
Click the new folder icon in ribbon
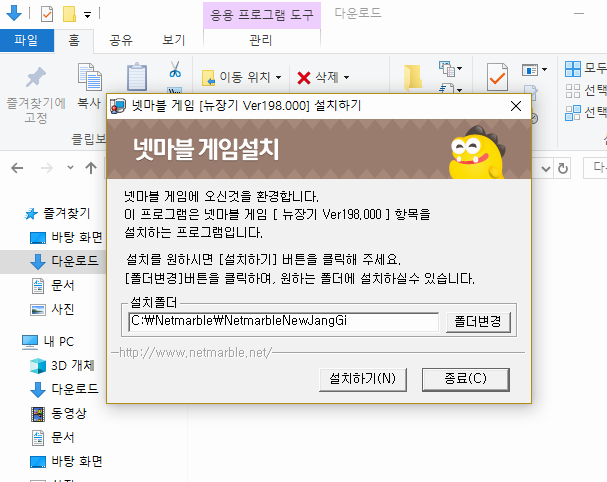413,77
